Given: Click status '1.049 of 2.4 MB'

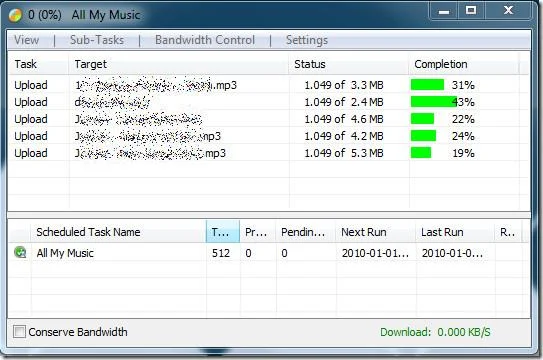Looking at the screenshot, I should pos(344,102).
